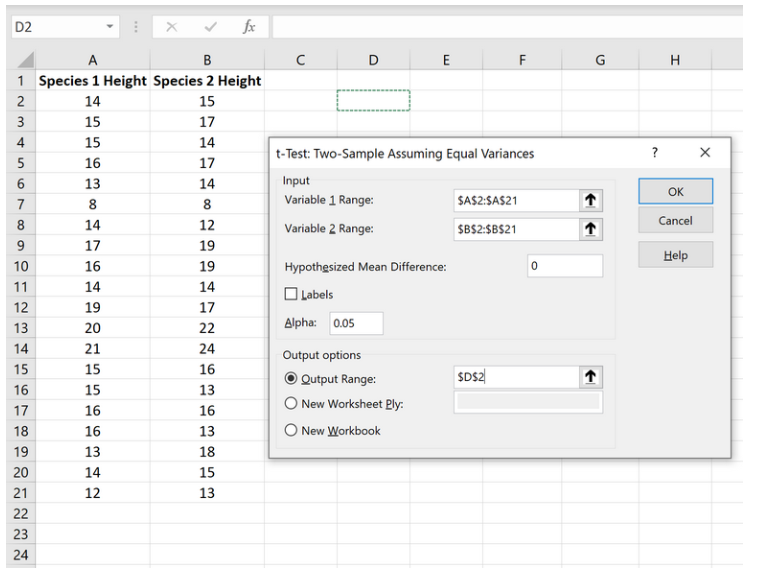Click the Output Range text field

[x=516, y=377]
